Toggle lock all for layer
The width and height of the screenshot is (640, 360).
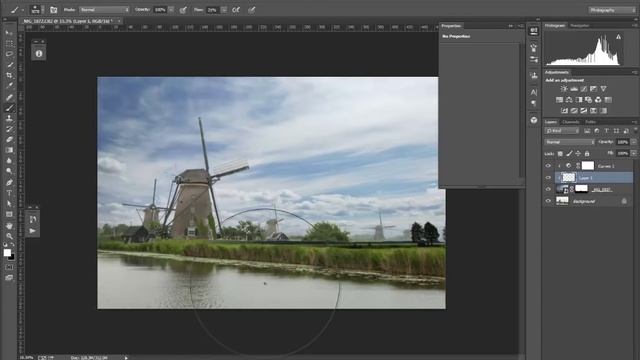point(587,153)
